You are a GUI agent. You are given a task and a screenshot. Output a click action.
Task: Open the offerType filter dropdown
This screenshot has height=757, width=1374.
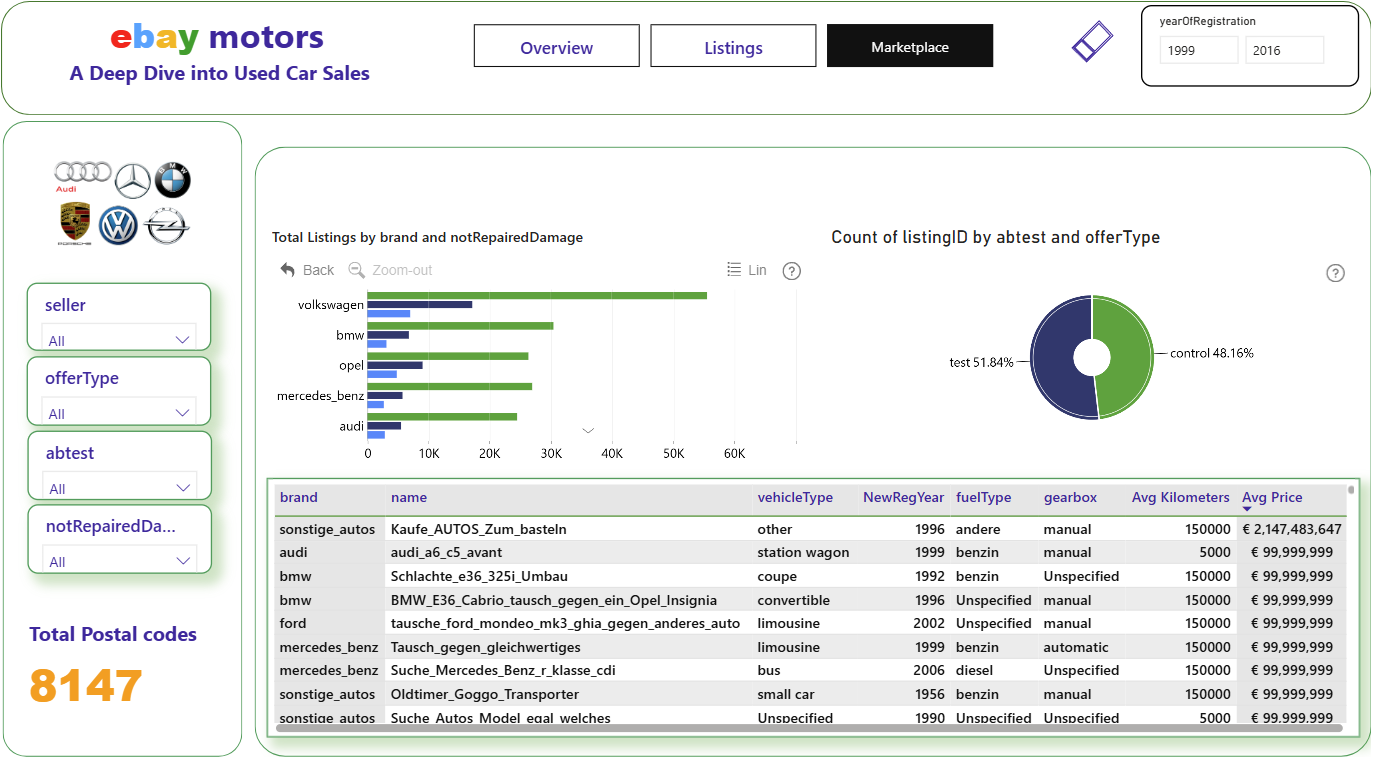pyautogui.click(x=119, y=413)
